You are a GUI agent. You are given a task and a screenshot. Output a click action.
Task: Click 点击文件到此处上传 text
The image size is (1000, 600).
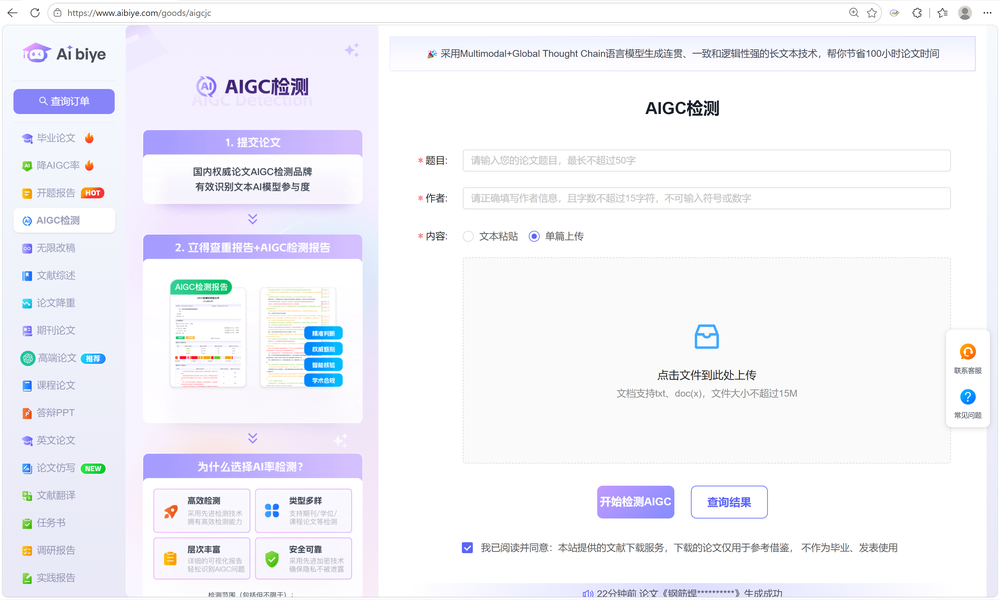click(706, 375)
